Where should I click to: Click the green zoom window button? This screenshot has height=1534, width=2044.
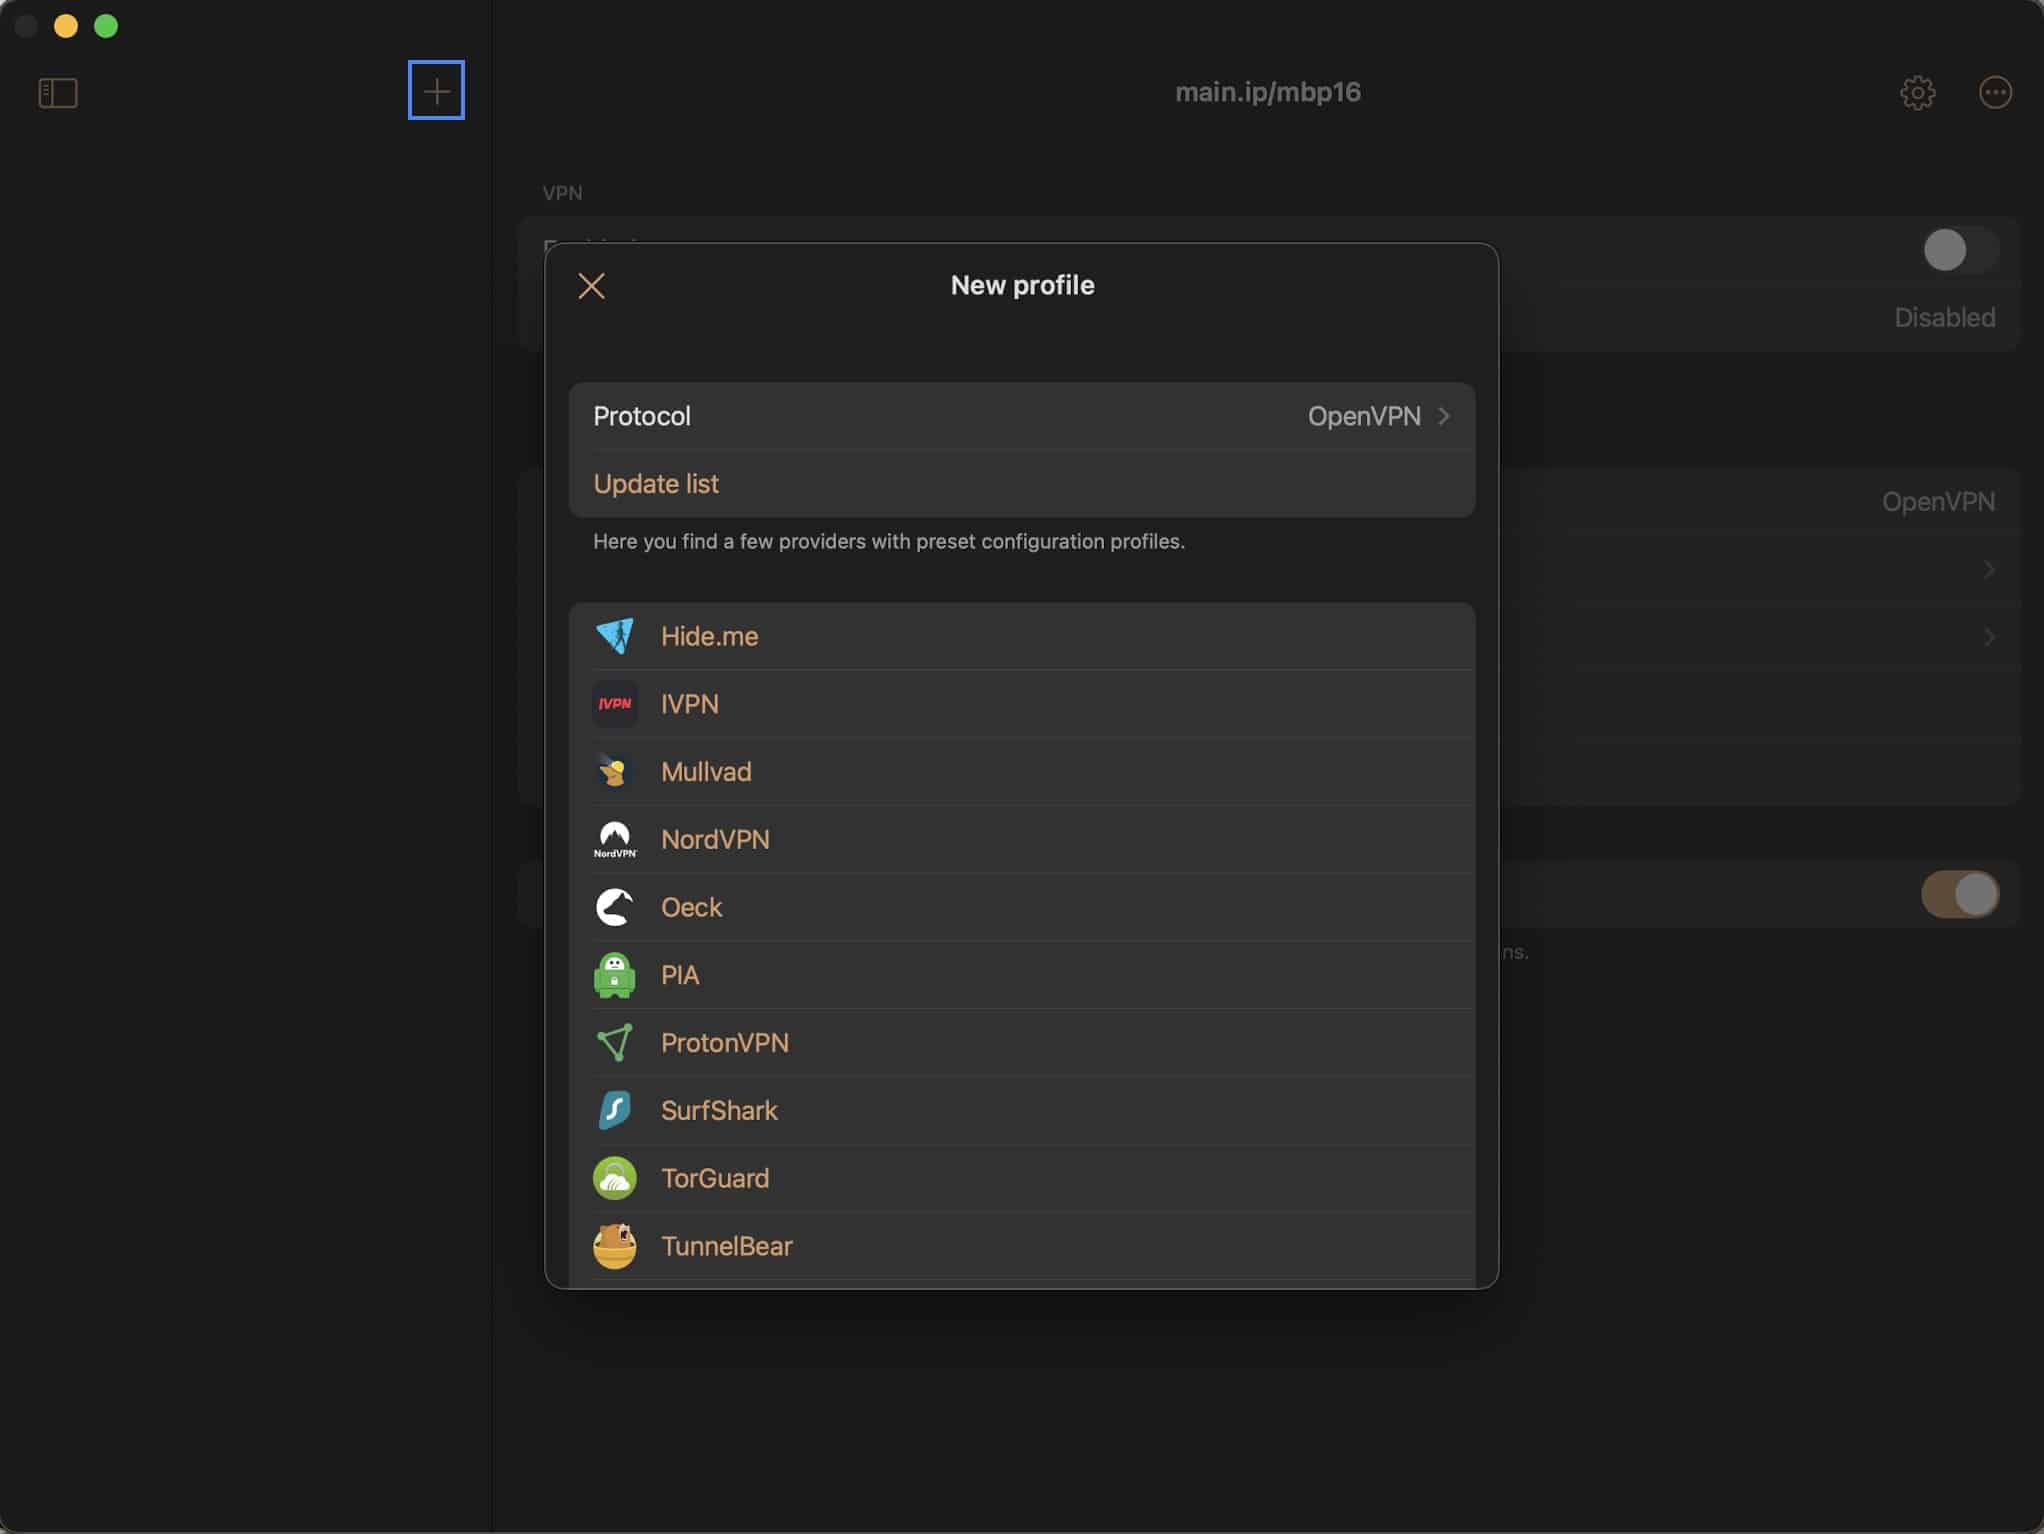(106, 26)
